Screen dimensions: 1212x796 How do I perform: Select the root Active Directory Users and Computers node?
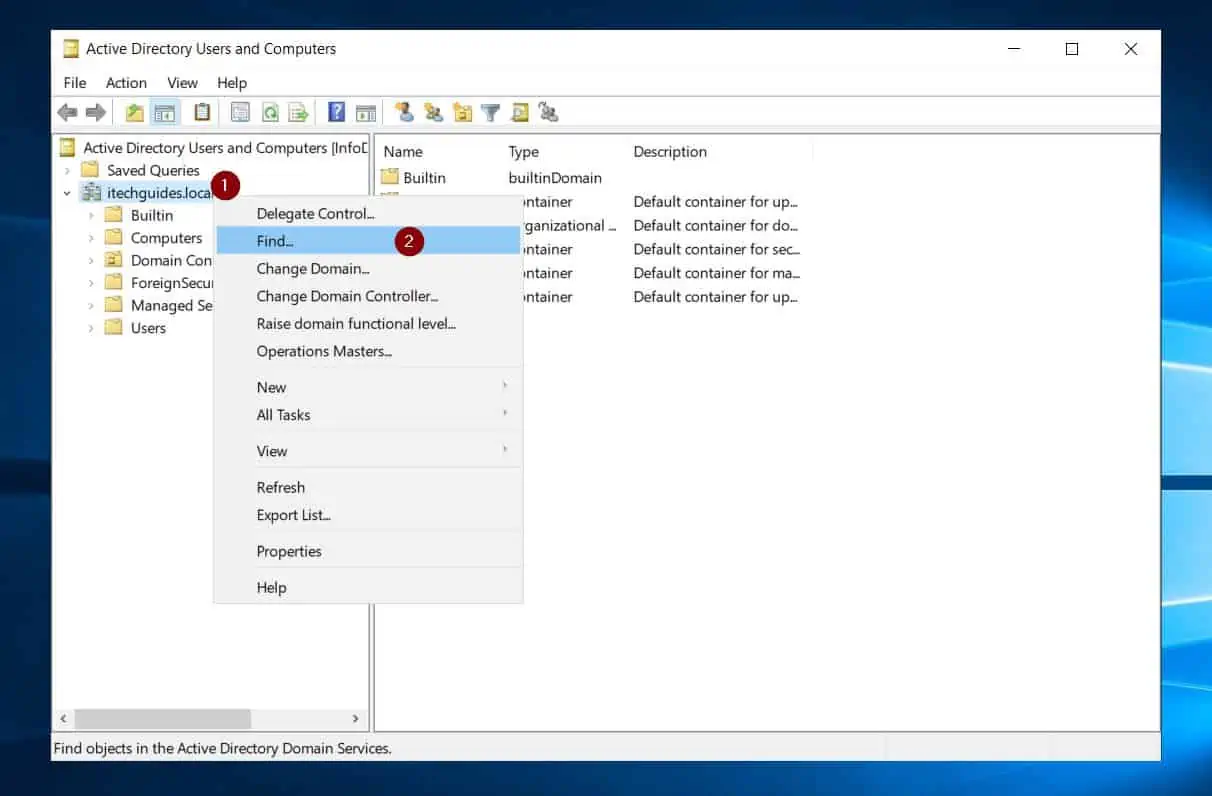[225, 148]
